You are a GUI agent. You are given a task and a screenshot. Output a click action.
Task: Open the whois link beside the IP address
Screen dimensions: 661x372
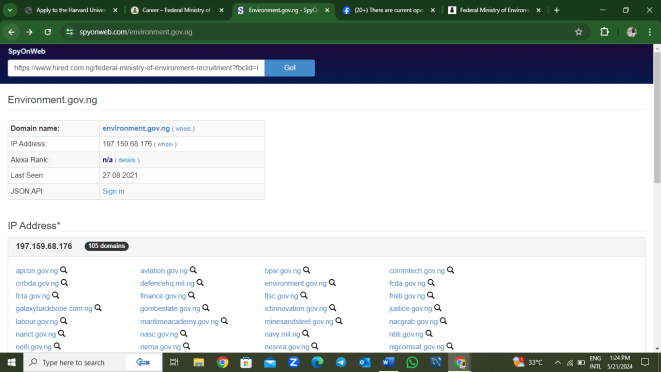coord(165,144)
